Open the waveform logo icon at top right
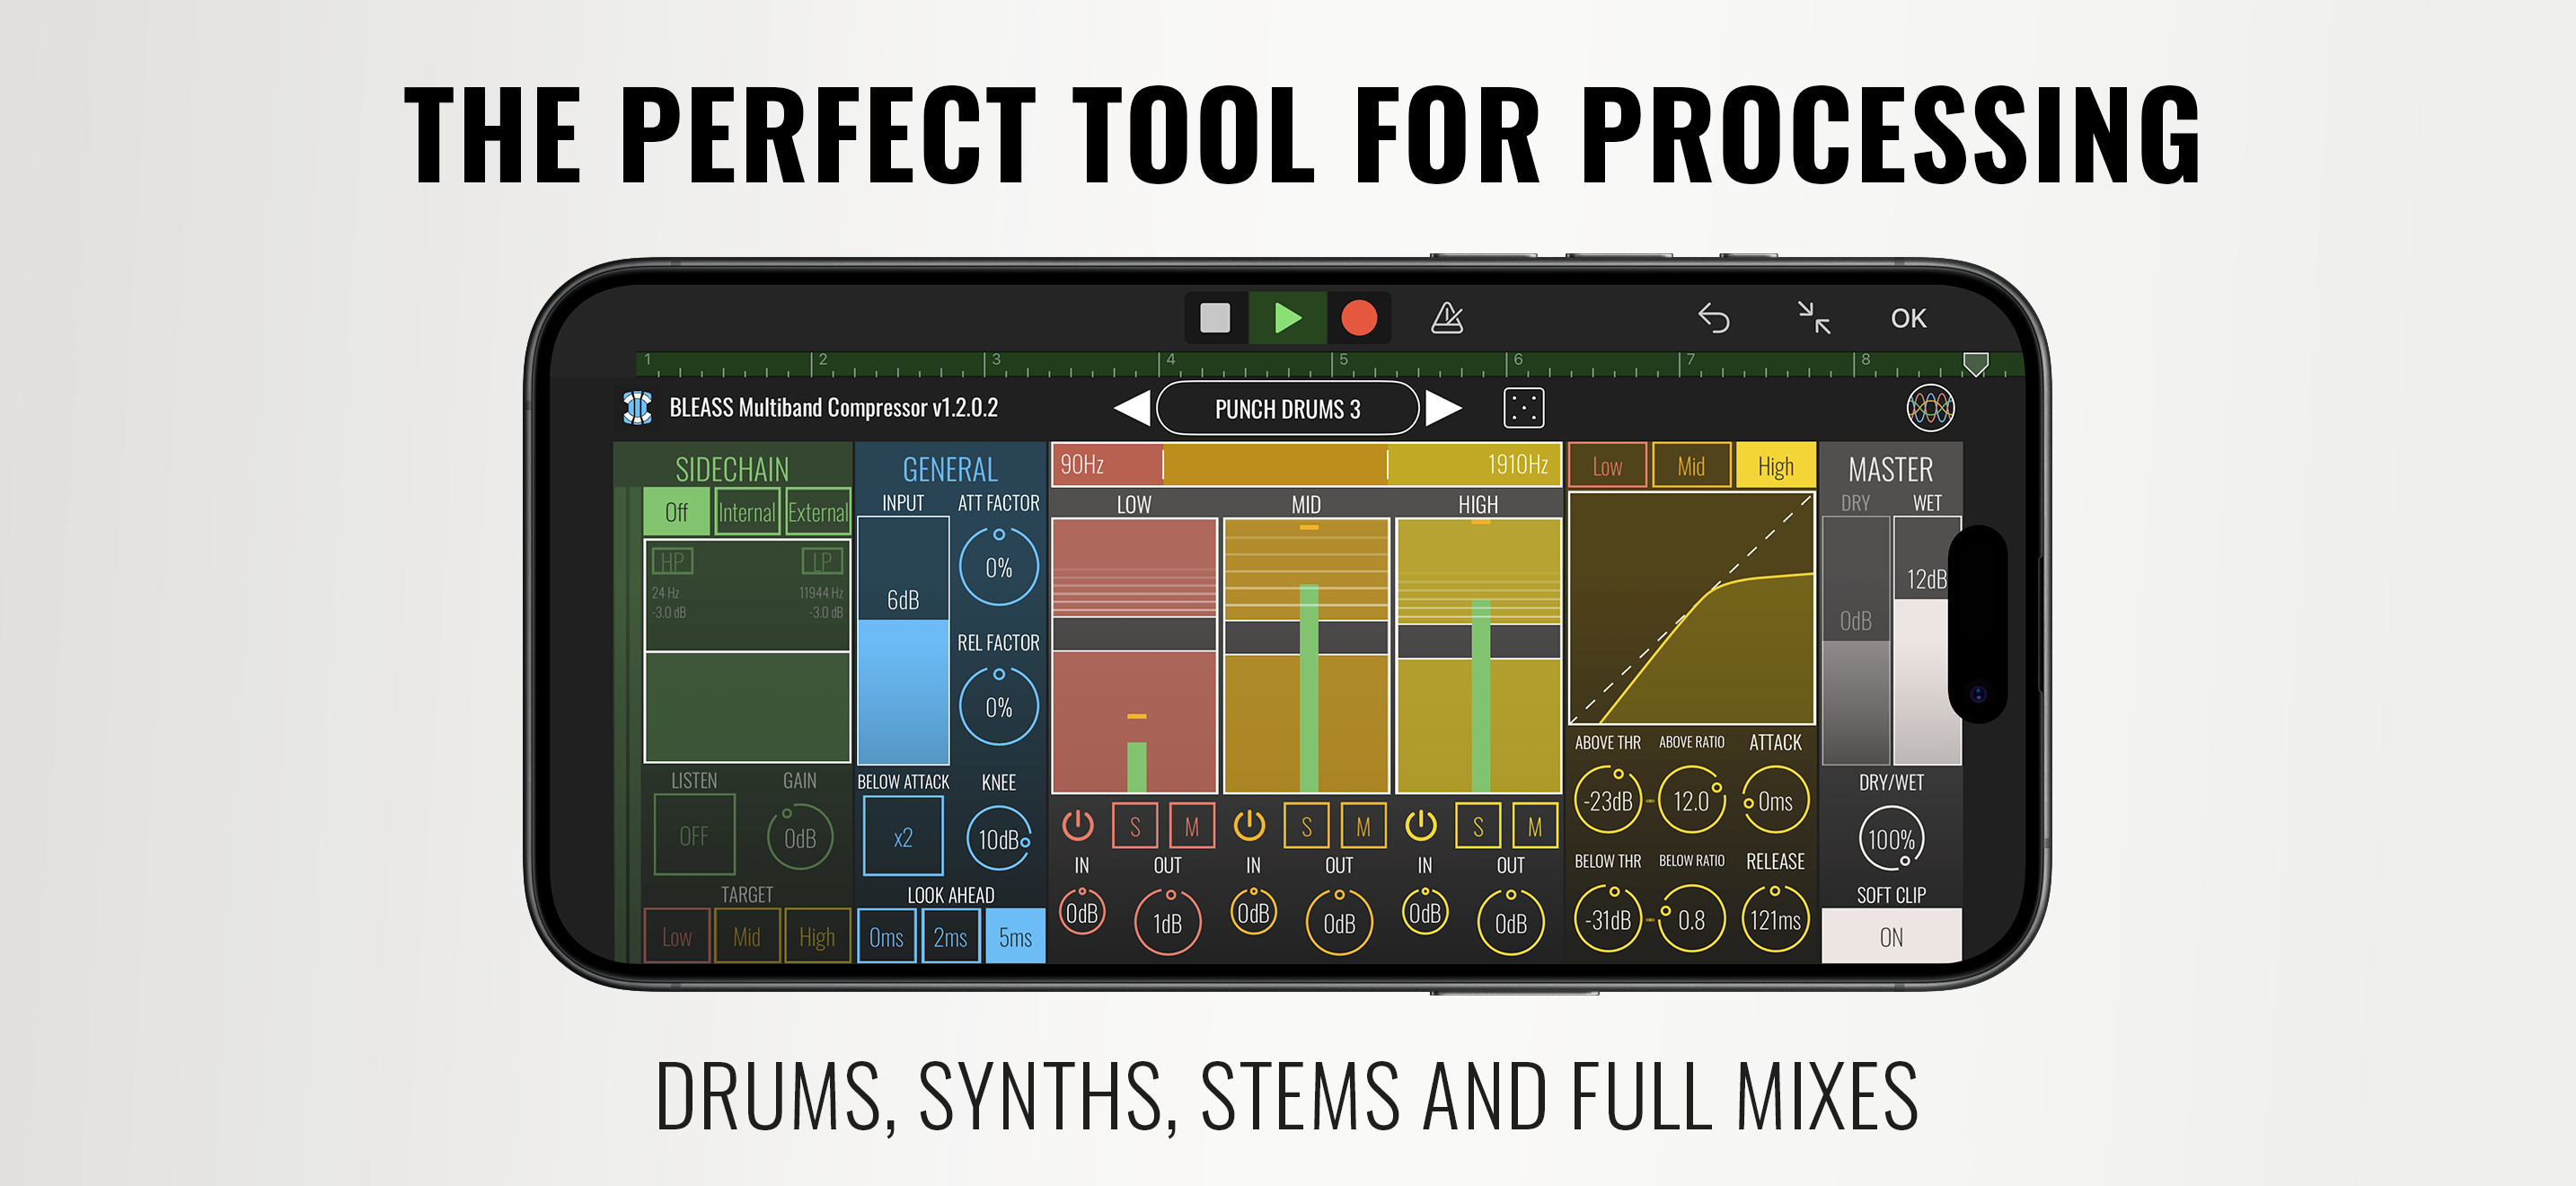 coord(1929,408)
